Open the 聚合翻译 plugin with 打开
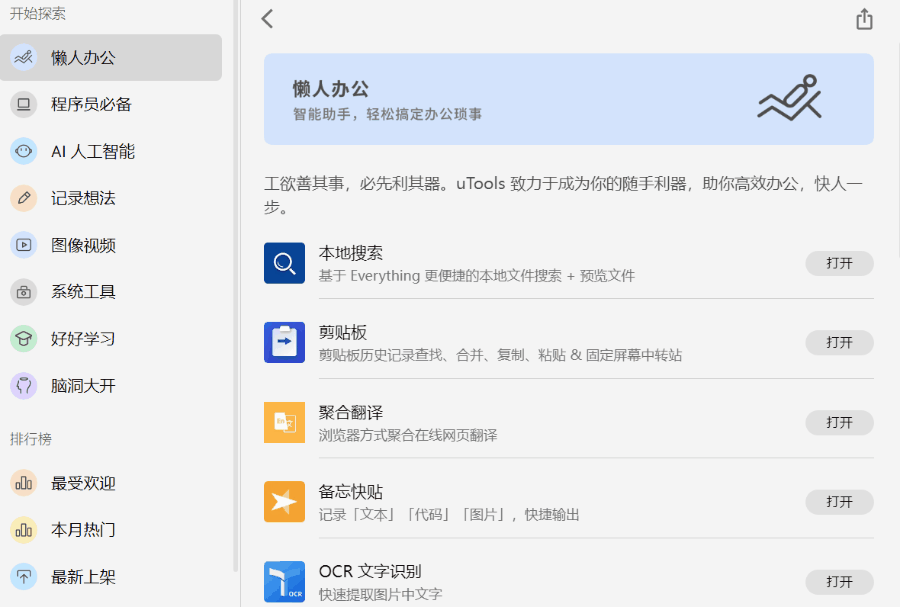This screenshot has height=607, width=900. click(x=839, y=422)
